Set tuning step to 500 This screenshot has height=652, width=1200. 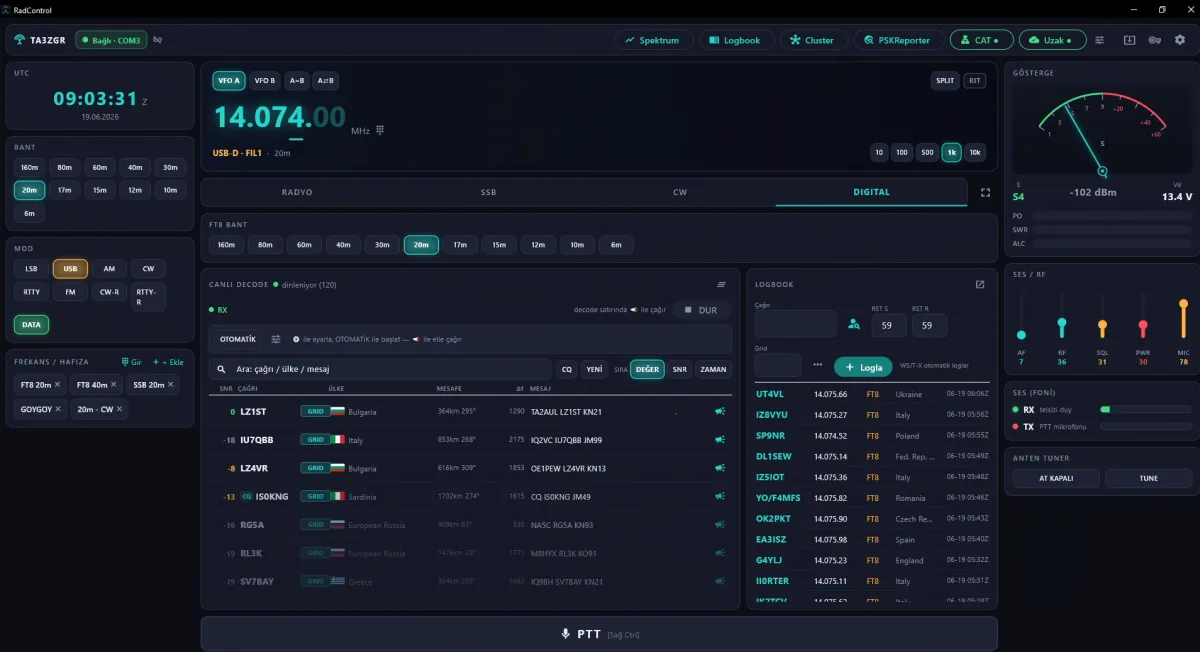coord(927,152)
